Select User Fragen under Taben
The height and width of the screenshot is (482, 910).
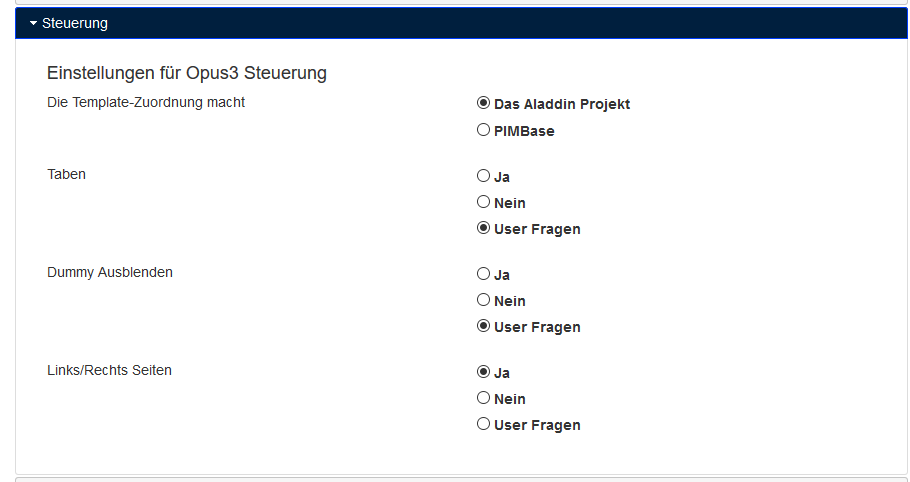tap(484, 228)
